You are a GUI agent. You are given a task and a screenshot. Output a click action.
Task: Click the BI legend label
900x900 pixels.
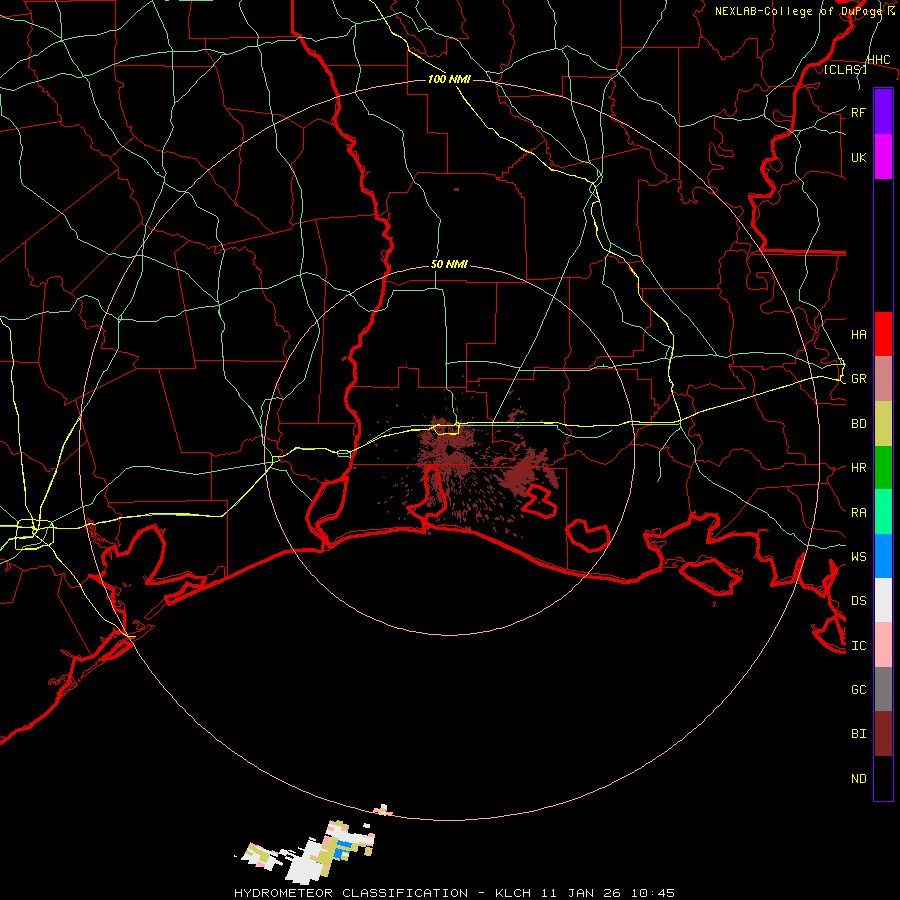tap(858, 734)
